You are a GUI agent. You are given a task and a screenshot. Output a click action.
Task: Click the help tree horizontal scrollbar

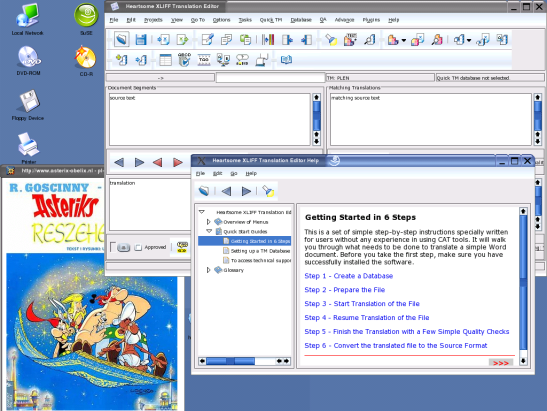[244, 361]
